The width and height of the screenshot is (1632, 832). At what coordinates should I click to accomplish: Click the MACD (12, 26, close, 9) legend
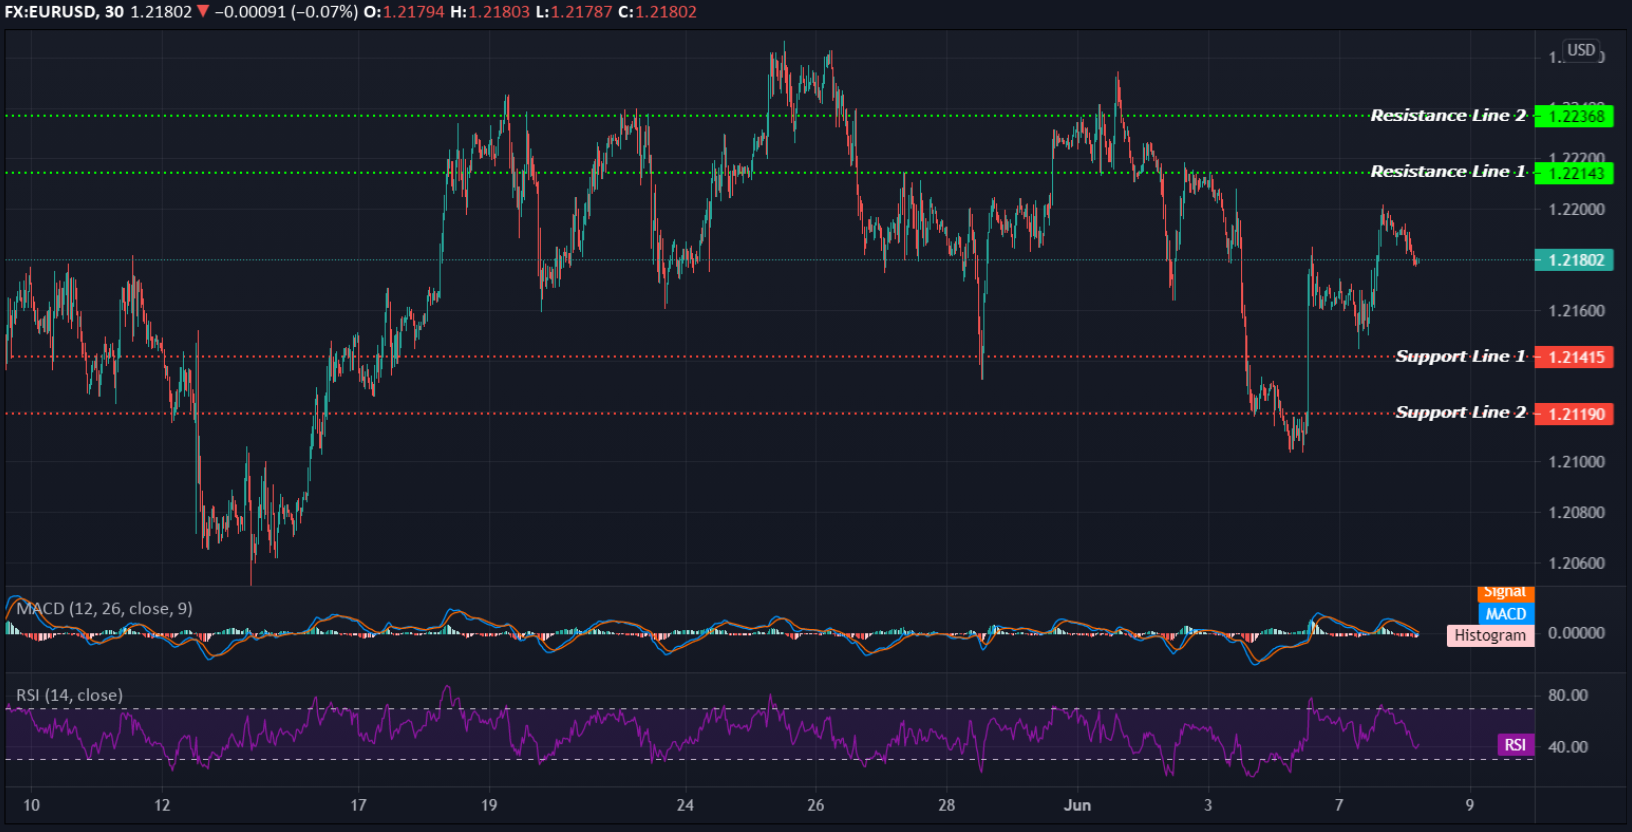(104, 608)
